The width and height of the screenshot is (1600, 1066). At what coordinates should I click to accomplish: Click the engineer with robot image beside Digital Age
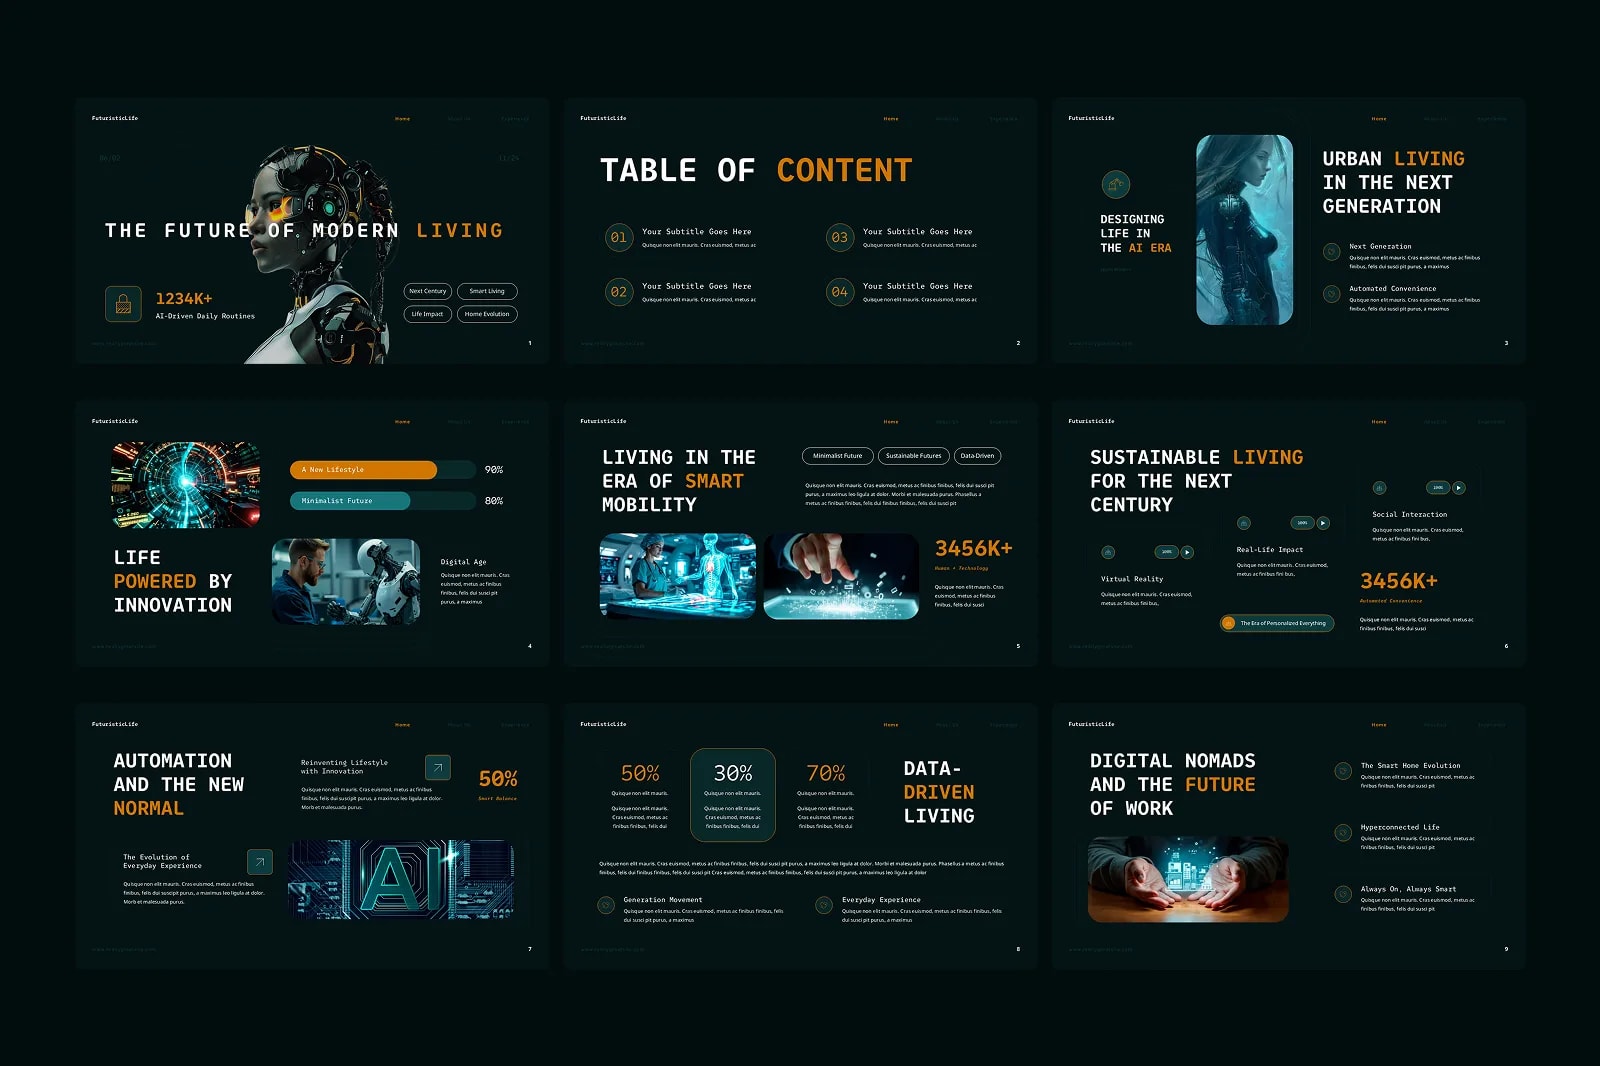(346, 582)
